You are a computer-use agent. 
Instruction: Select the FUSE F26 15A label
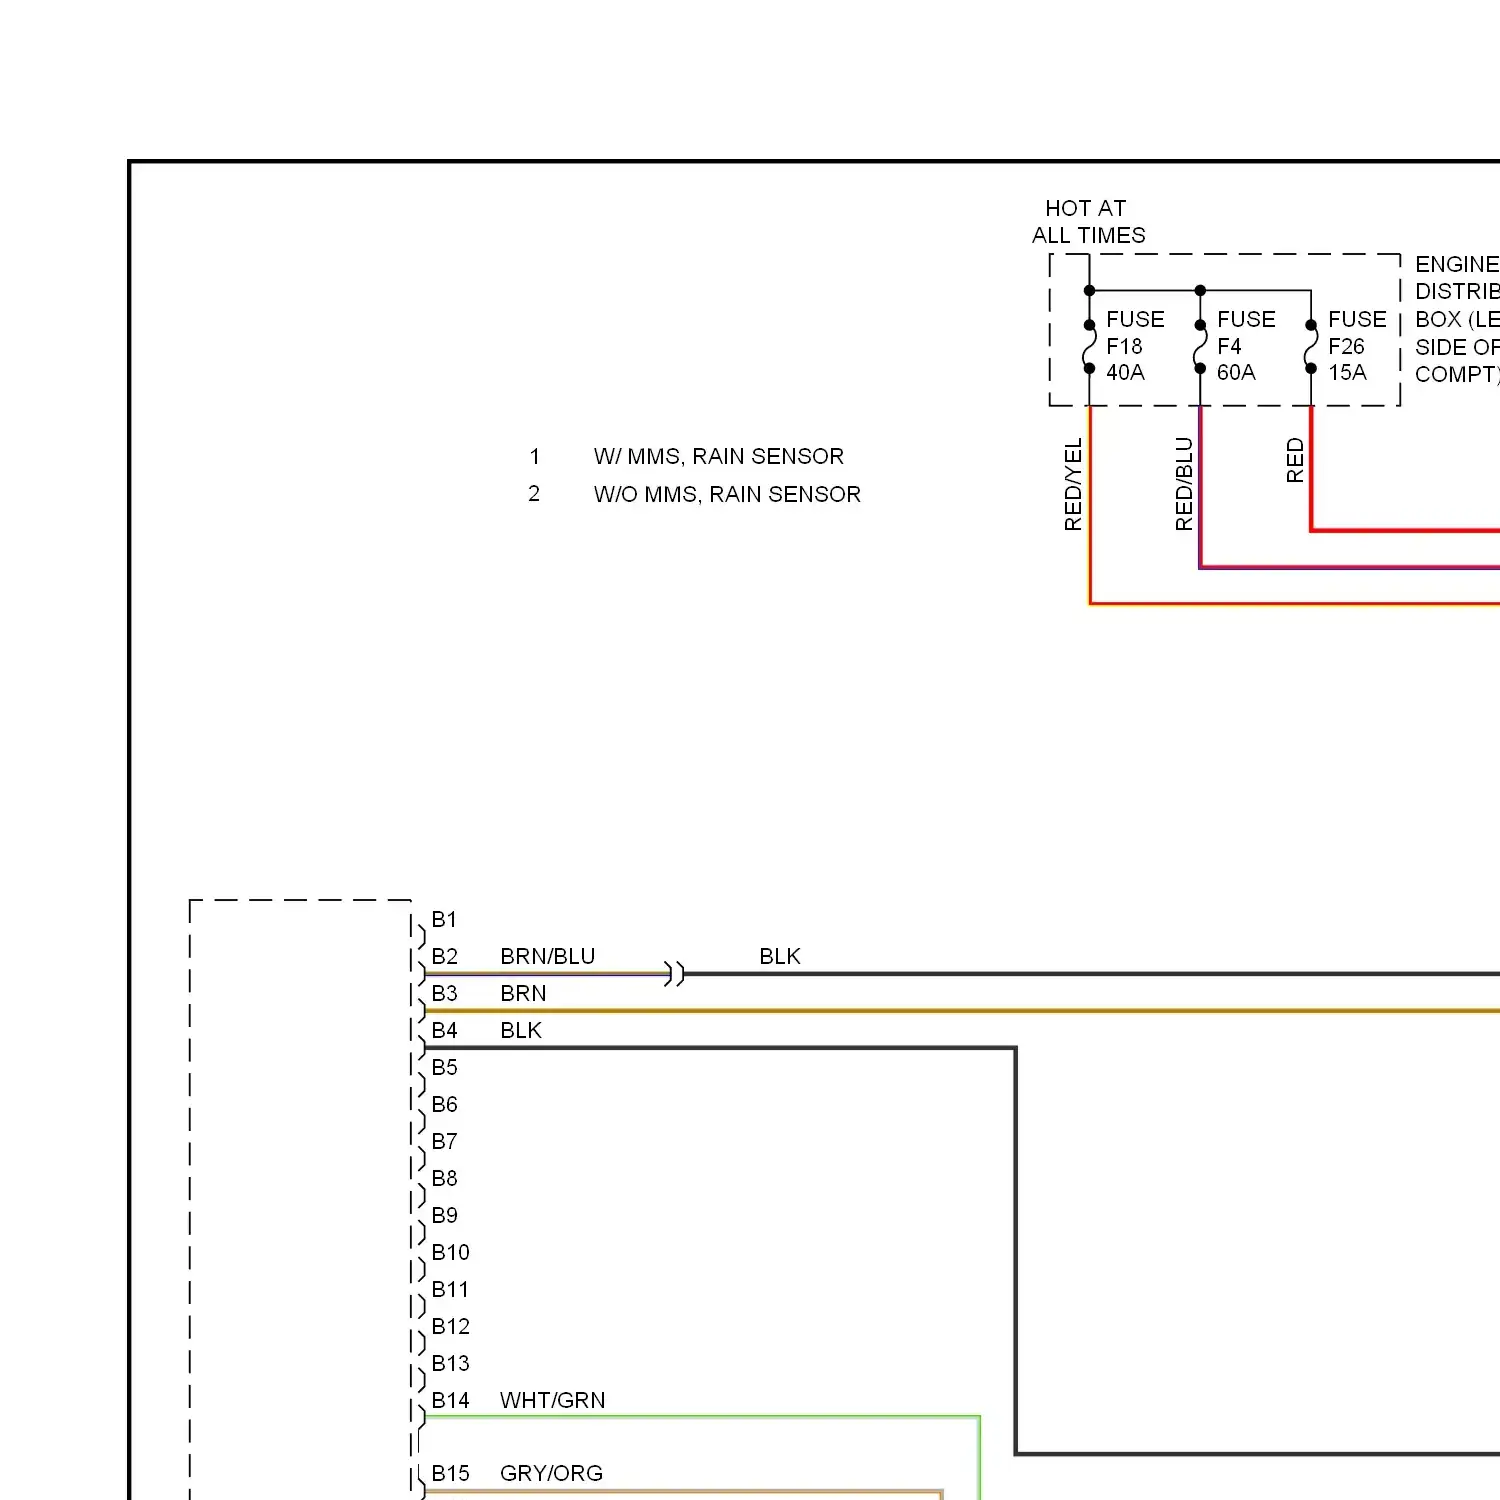[x=1357, y=346]
